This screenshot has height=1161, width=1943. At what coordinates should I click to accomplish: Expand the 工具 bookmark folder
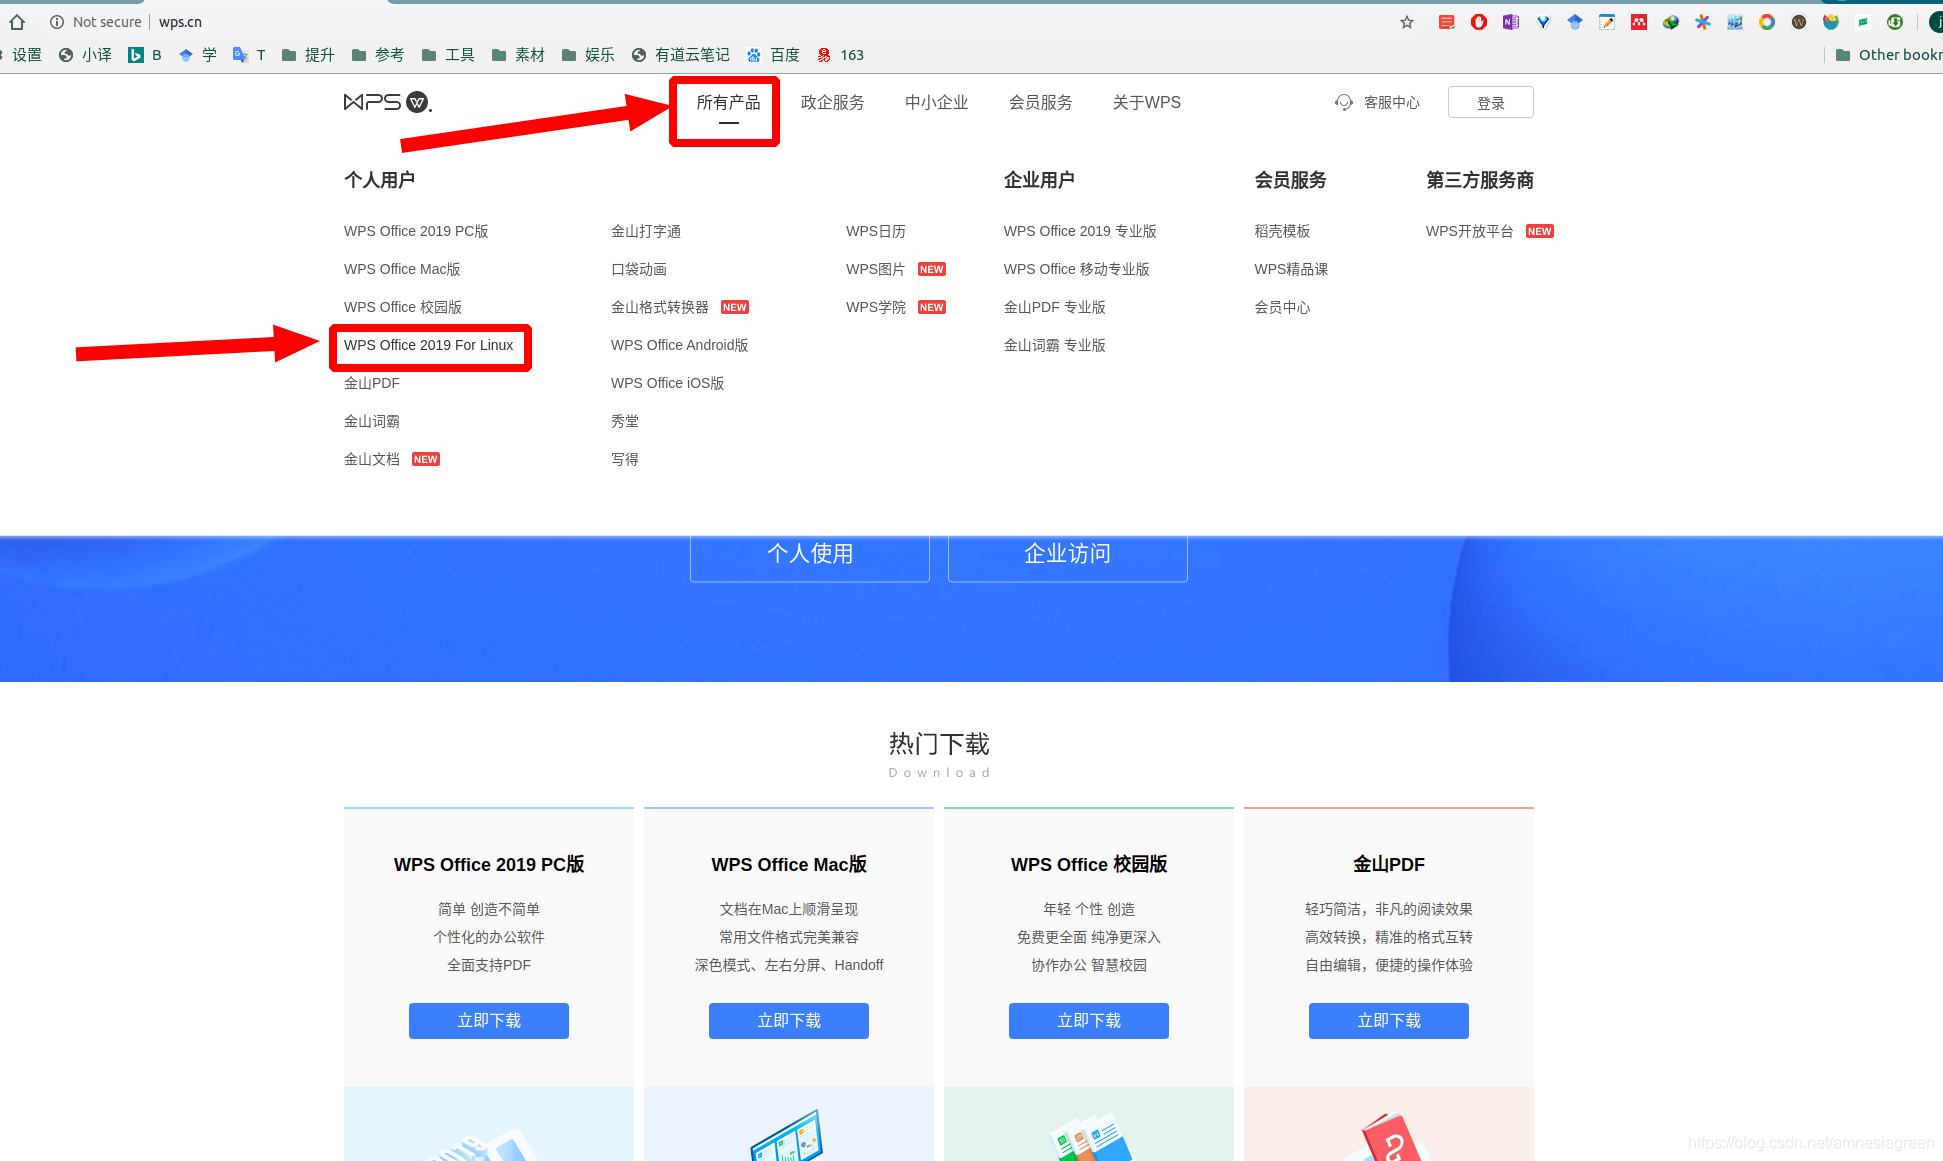448,55
